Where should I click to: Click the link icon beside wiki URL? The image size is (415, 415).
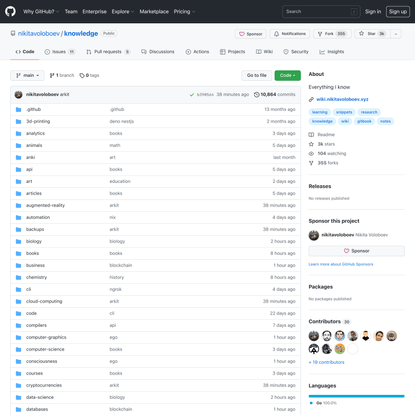click(x=311, y=99)
